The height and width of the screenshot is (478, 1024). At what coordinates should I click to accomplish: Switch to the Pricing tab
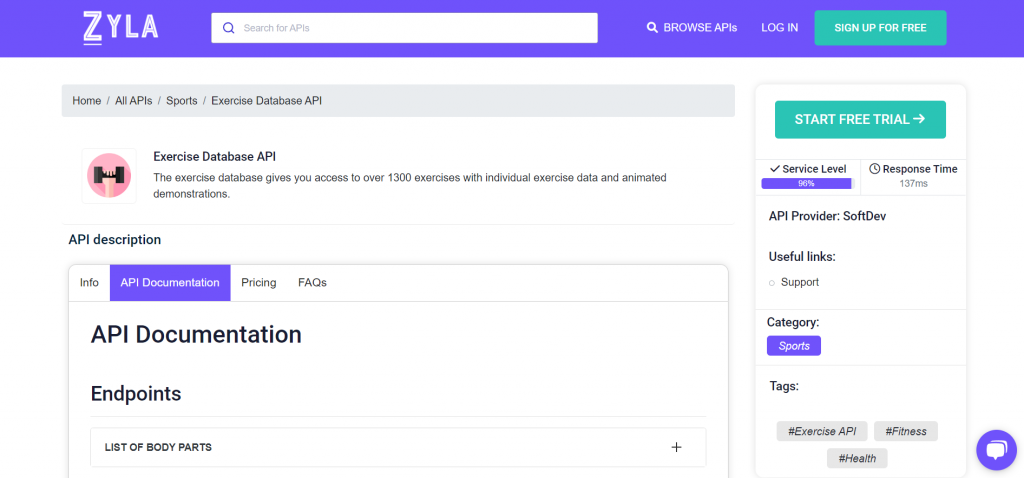click(259, 283)
